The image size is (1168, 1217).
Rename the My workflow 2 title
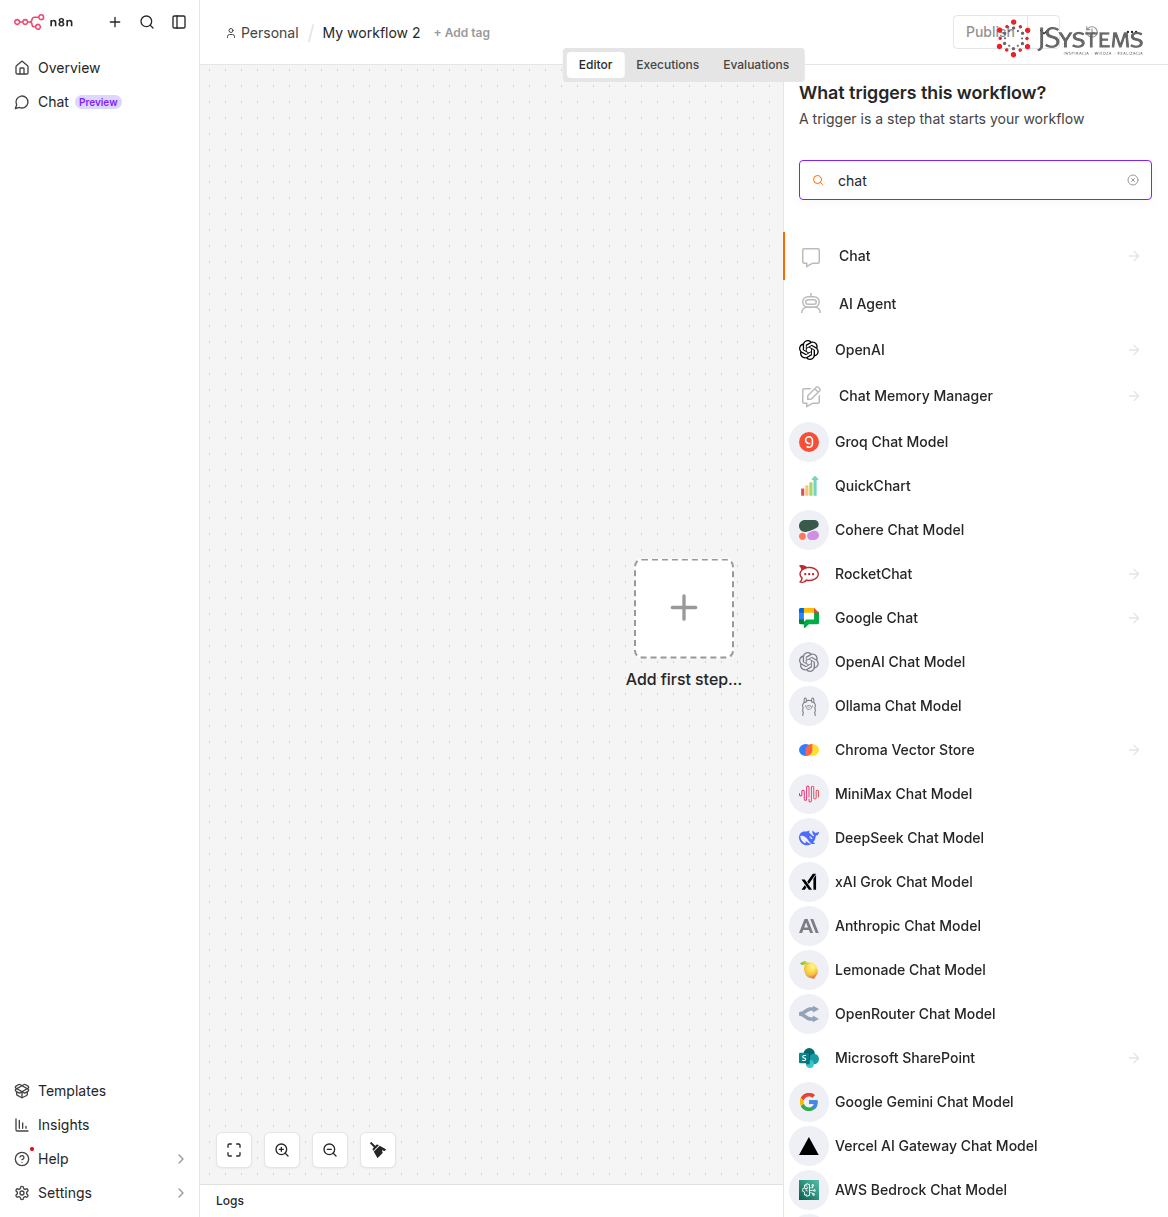[x=371, y=33]
